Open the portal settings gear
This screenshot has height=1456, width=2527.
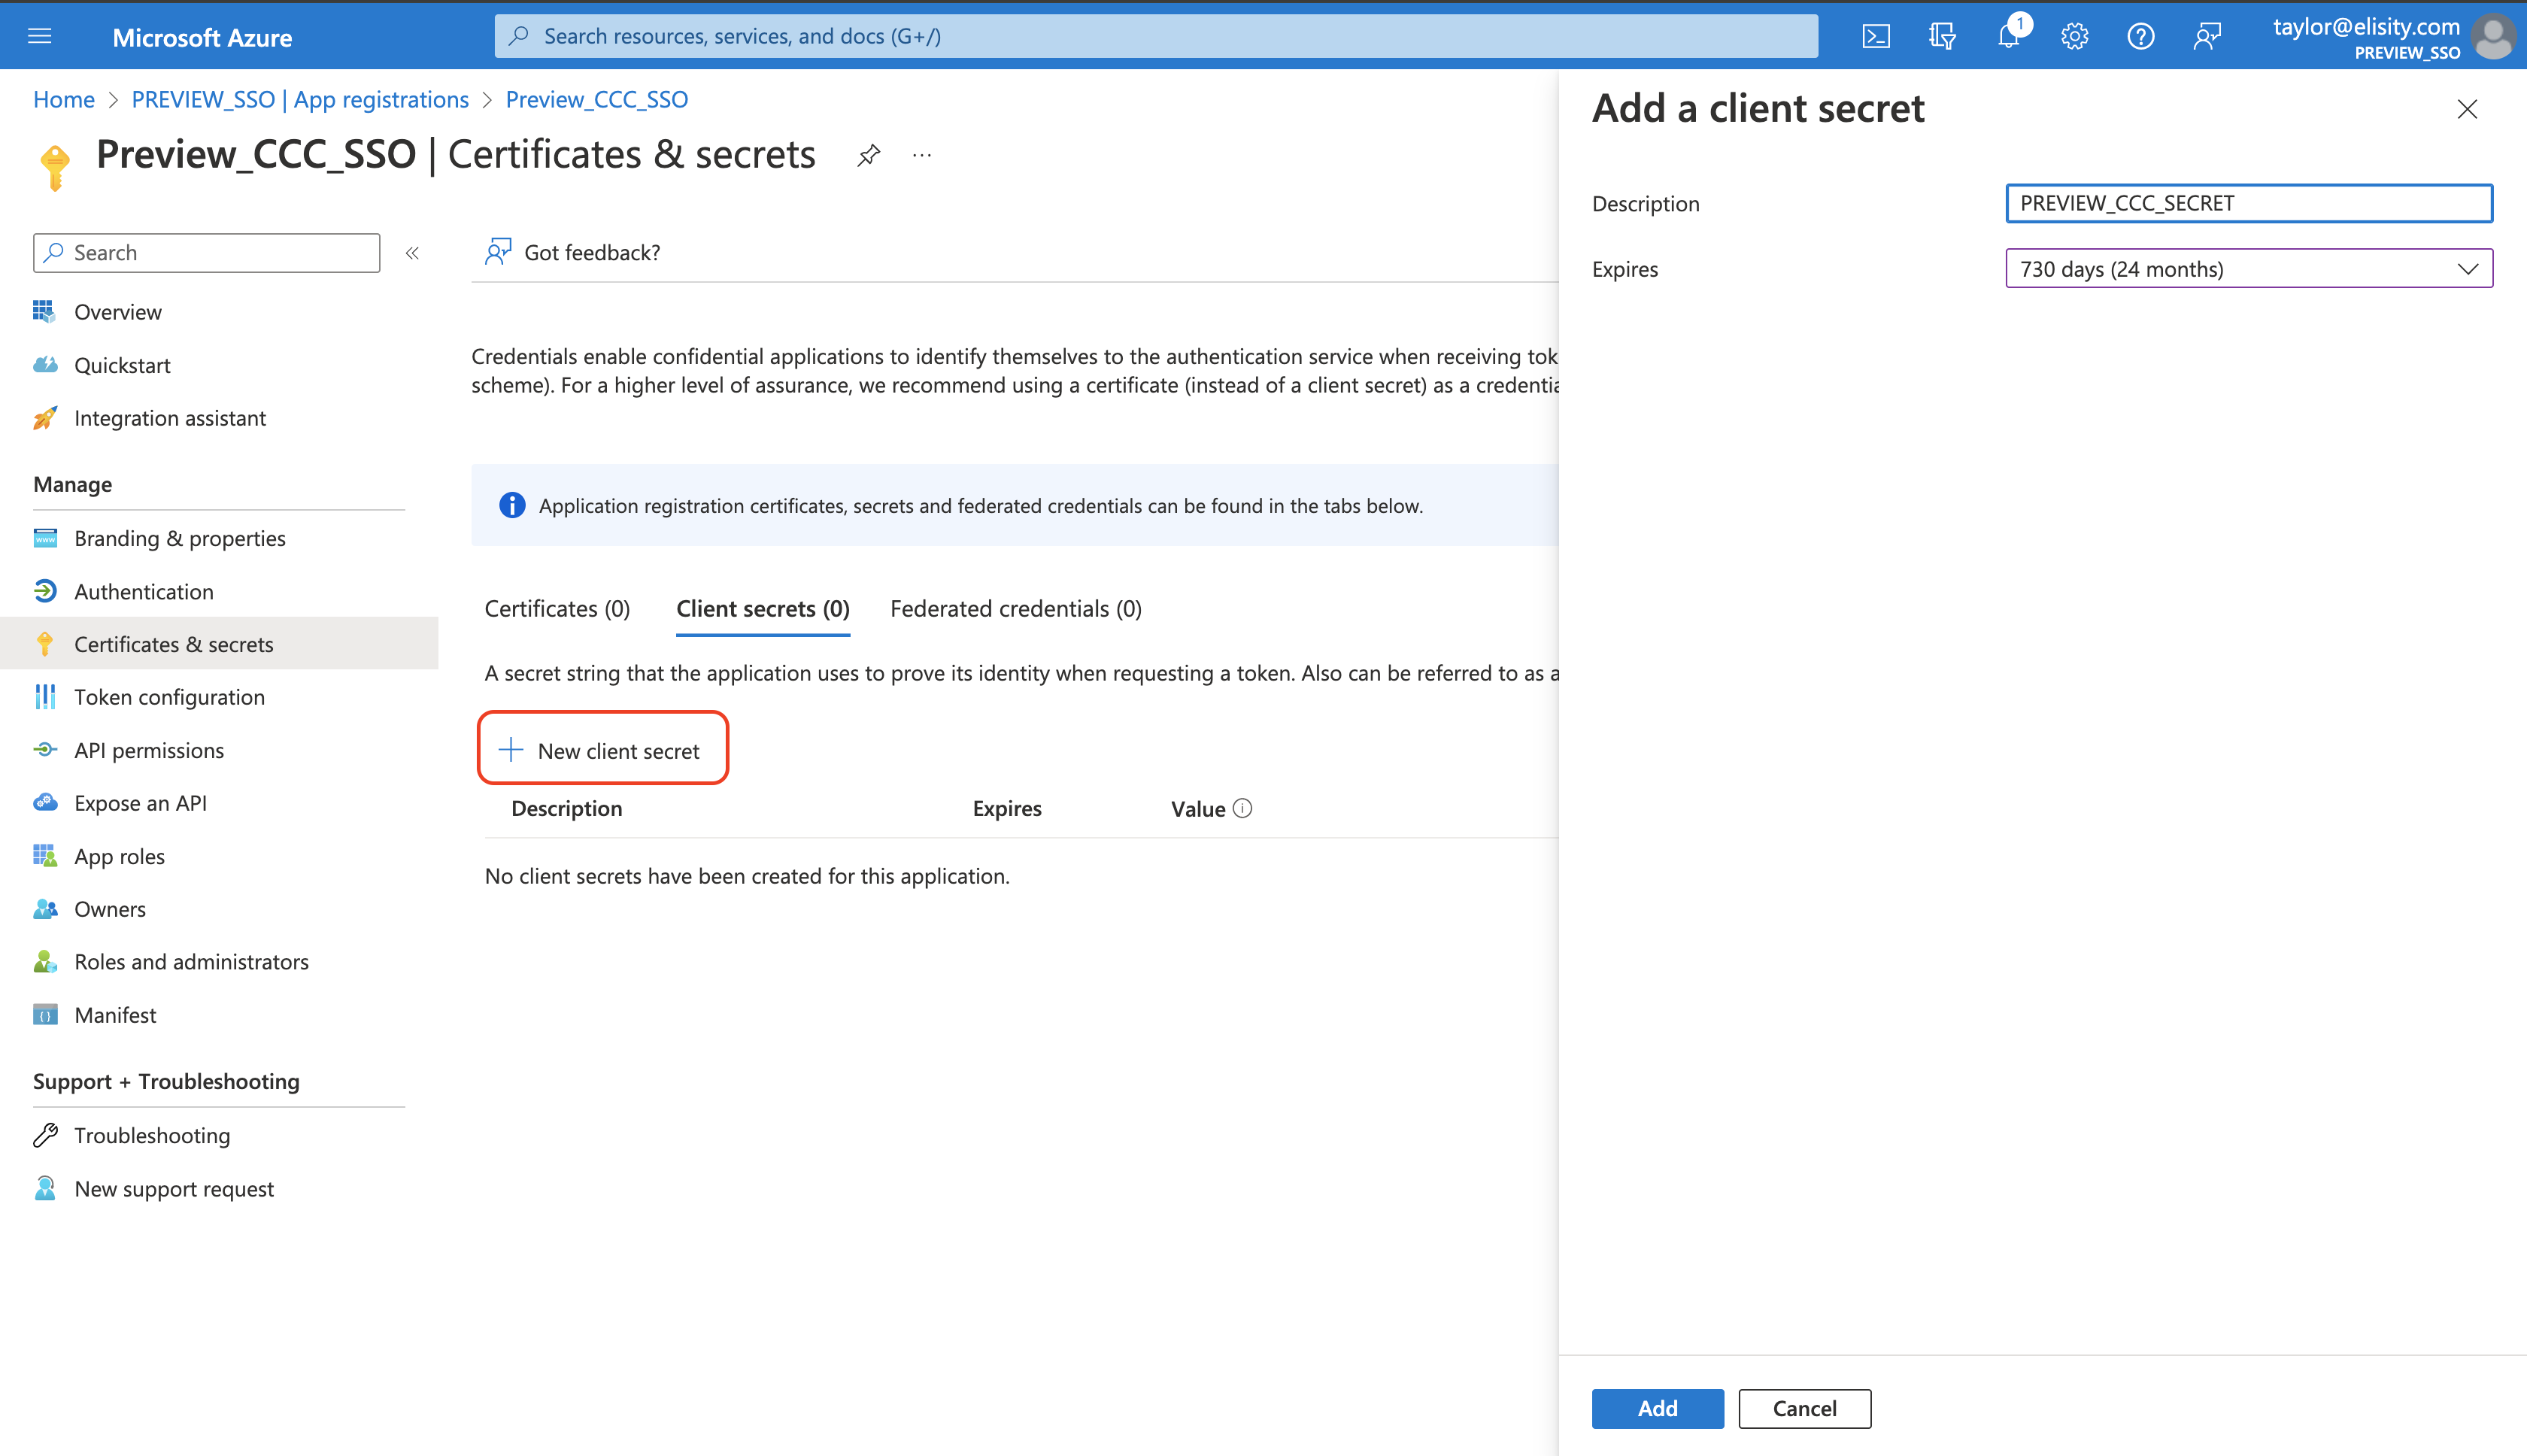coord(2074,37)
